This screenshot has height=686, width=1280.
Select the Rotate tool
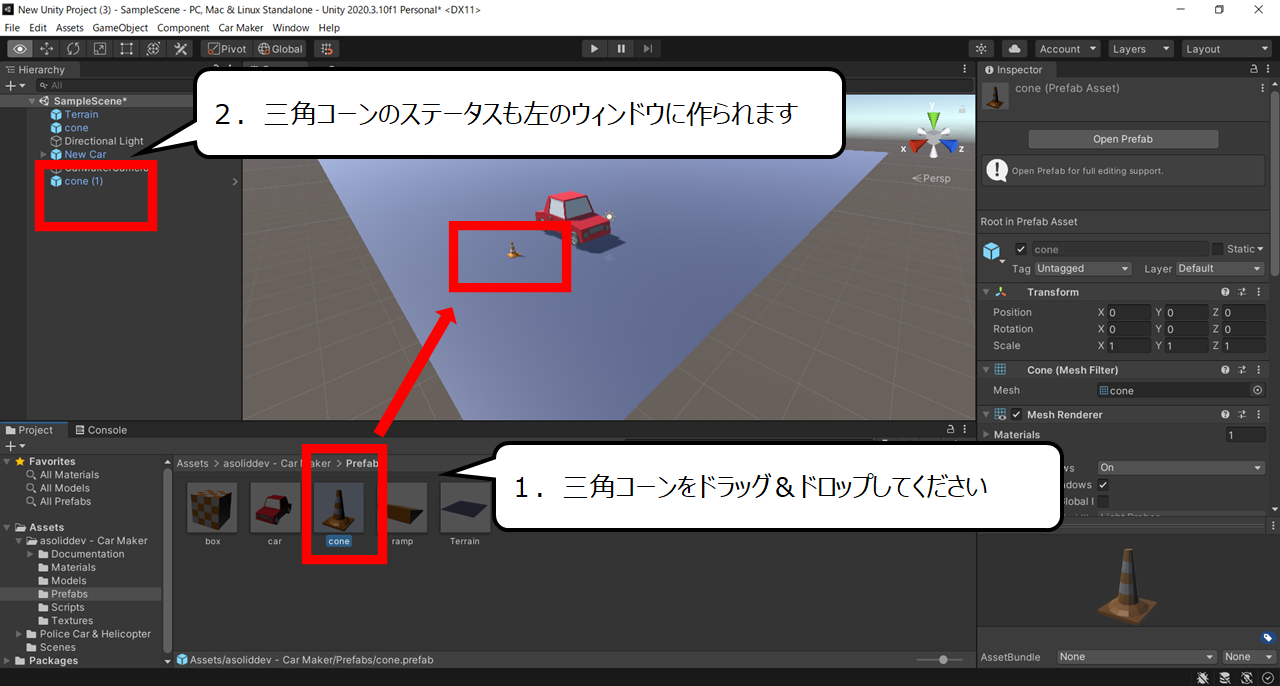pos(74,49)
